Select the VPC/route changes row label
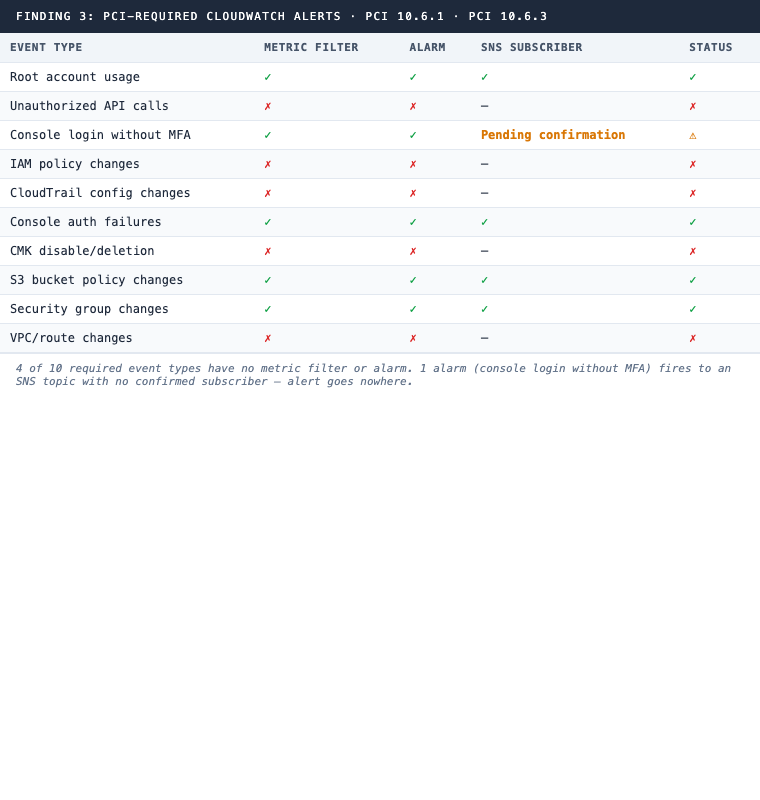This screenshot has width=760, height=800. pos(71,338)
